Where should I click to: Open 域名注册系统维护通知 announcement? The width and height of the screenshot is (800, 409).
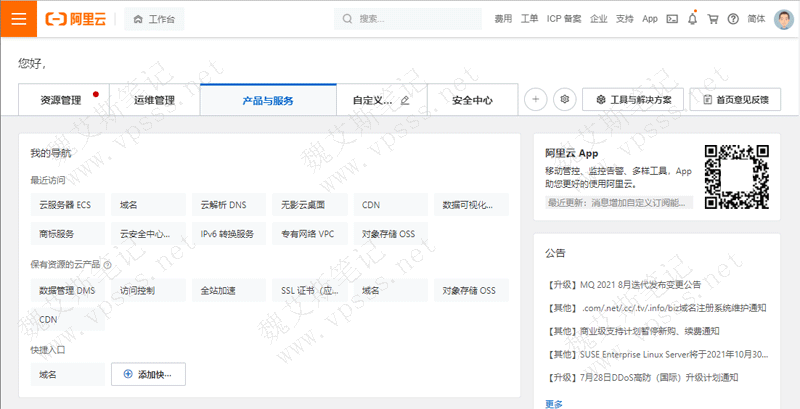[x=656, y=308]
